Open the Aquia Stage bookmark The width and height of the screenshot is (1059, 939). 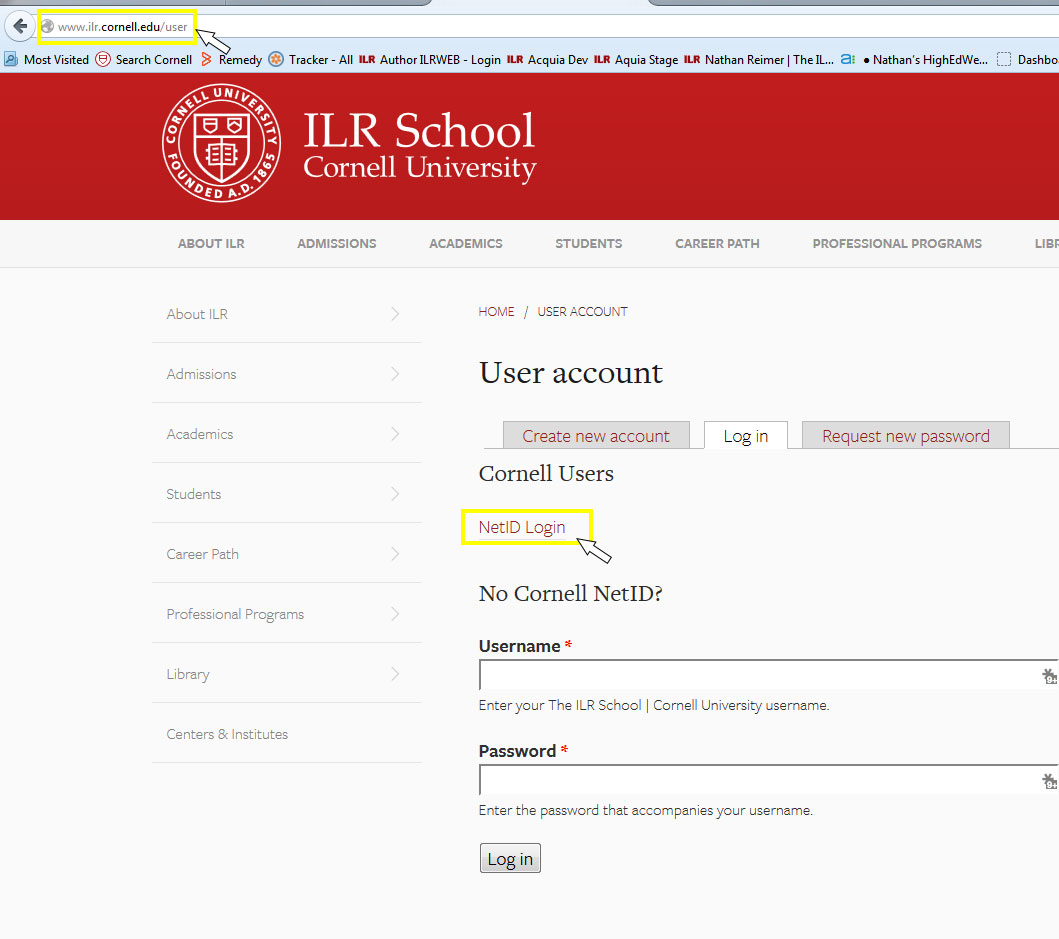coord(636,59)
